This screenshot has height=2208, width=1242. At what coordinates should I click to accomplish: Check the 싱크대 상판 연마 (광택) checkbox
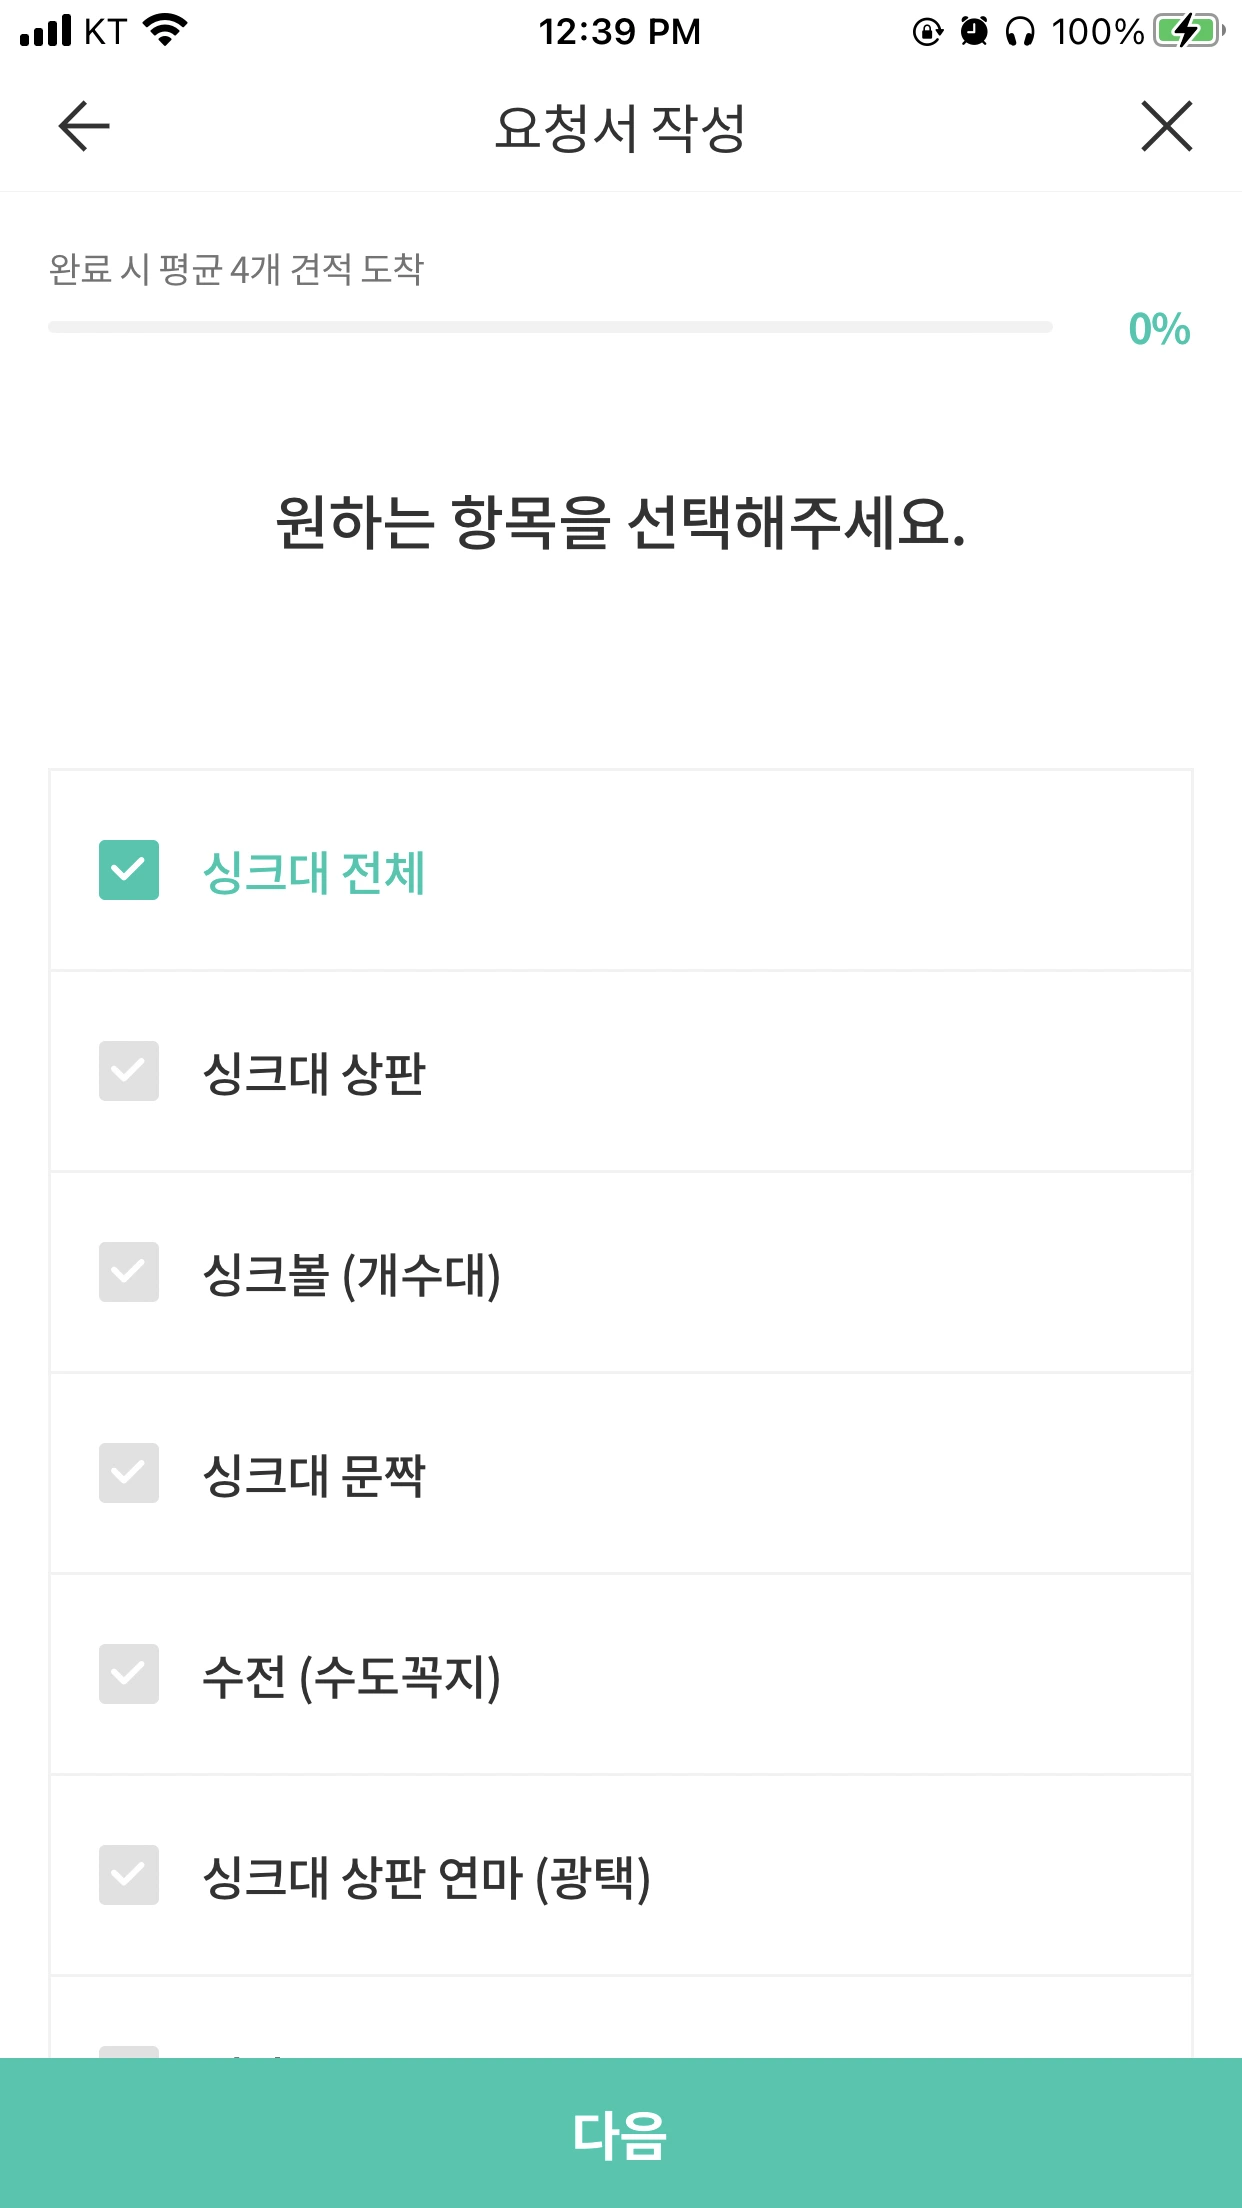pos(129,1875)
